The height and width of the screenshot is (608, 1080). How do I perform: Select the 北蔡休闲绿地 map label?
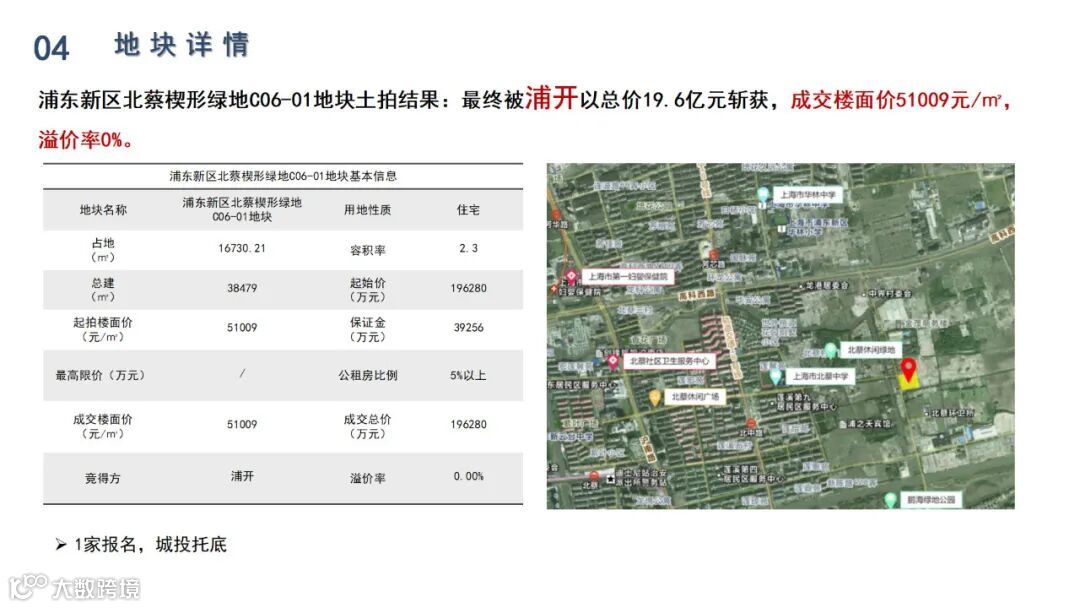click(871, 350)
